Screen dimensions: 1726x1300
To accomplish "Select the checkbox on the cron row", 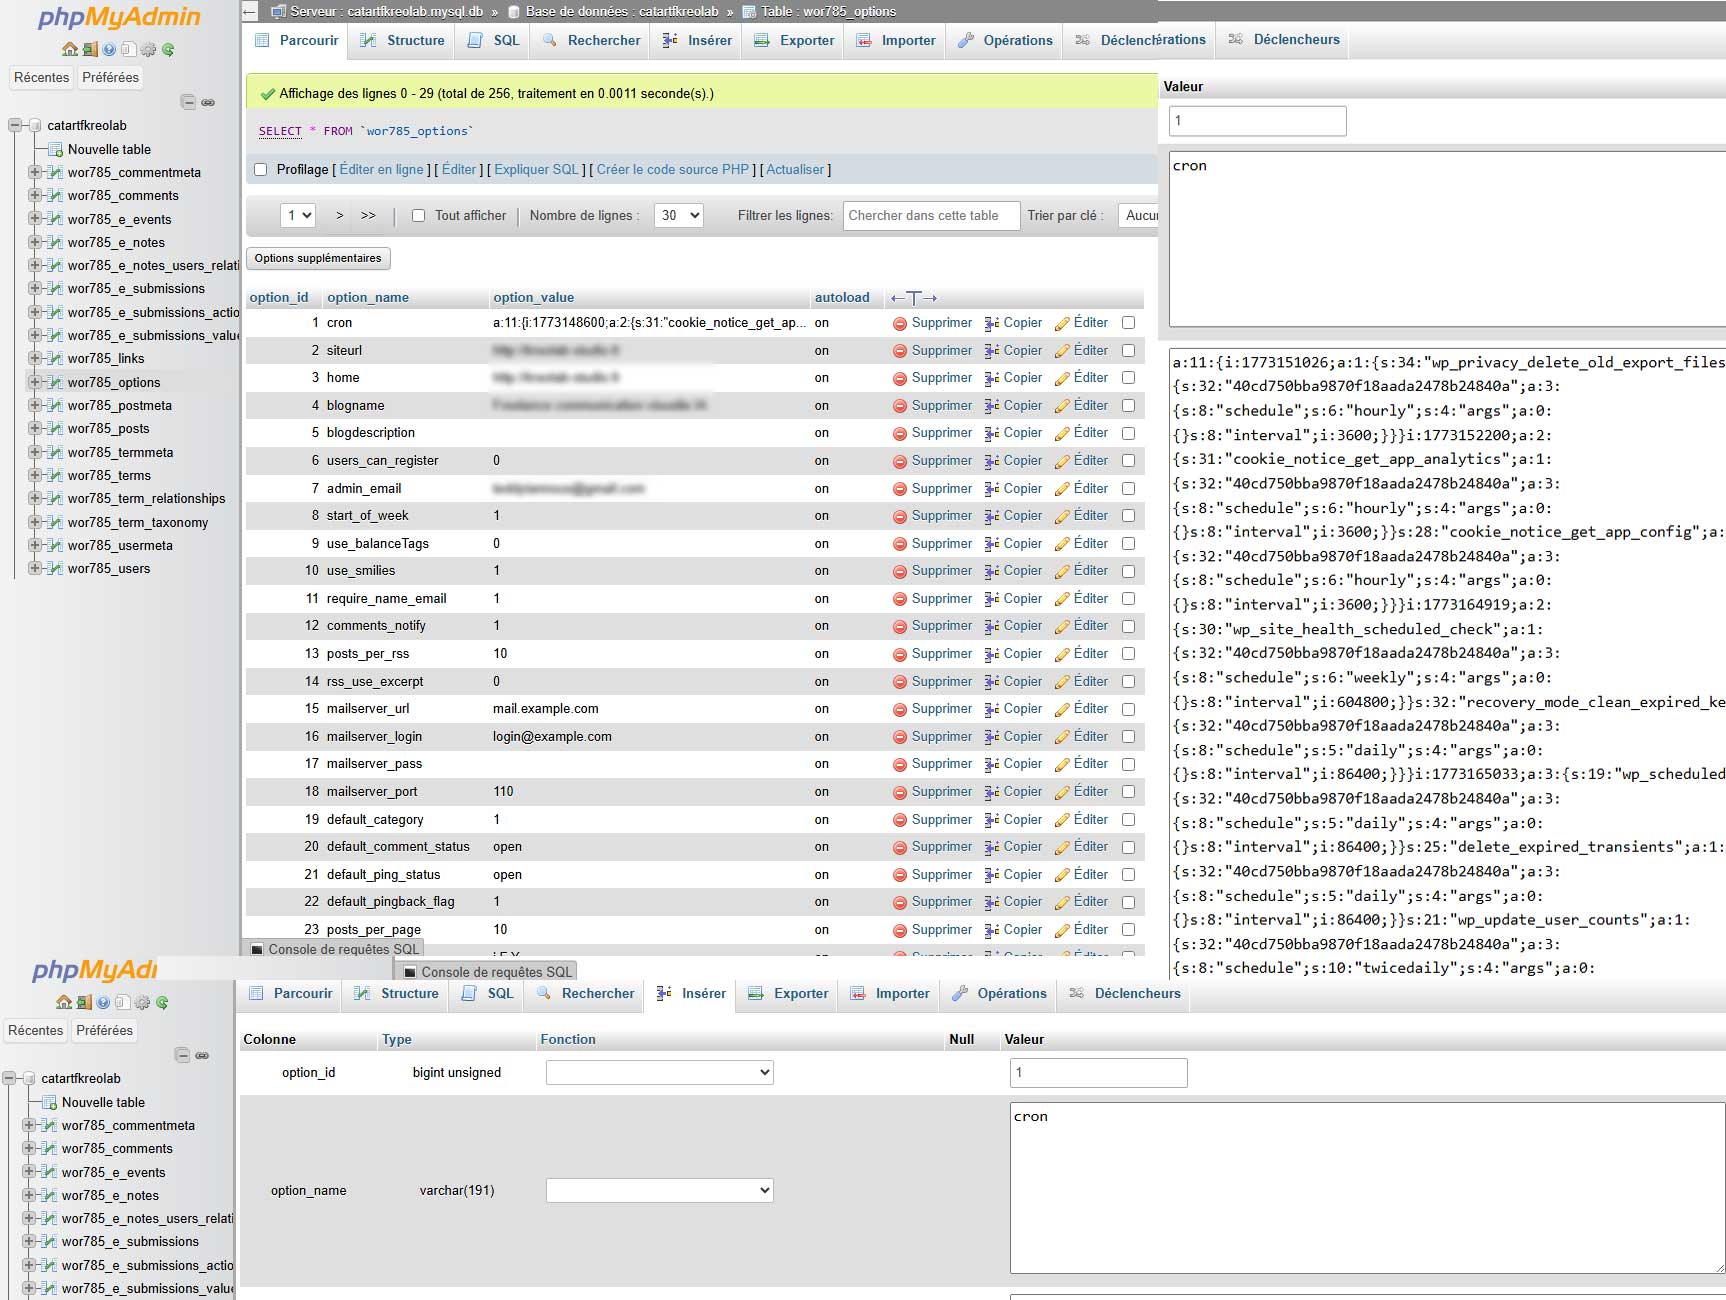I will click(1128, 323).
